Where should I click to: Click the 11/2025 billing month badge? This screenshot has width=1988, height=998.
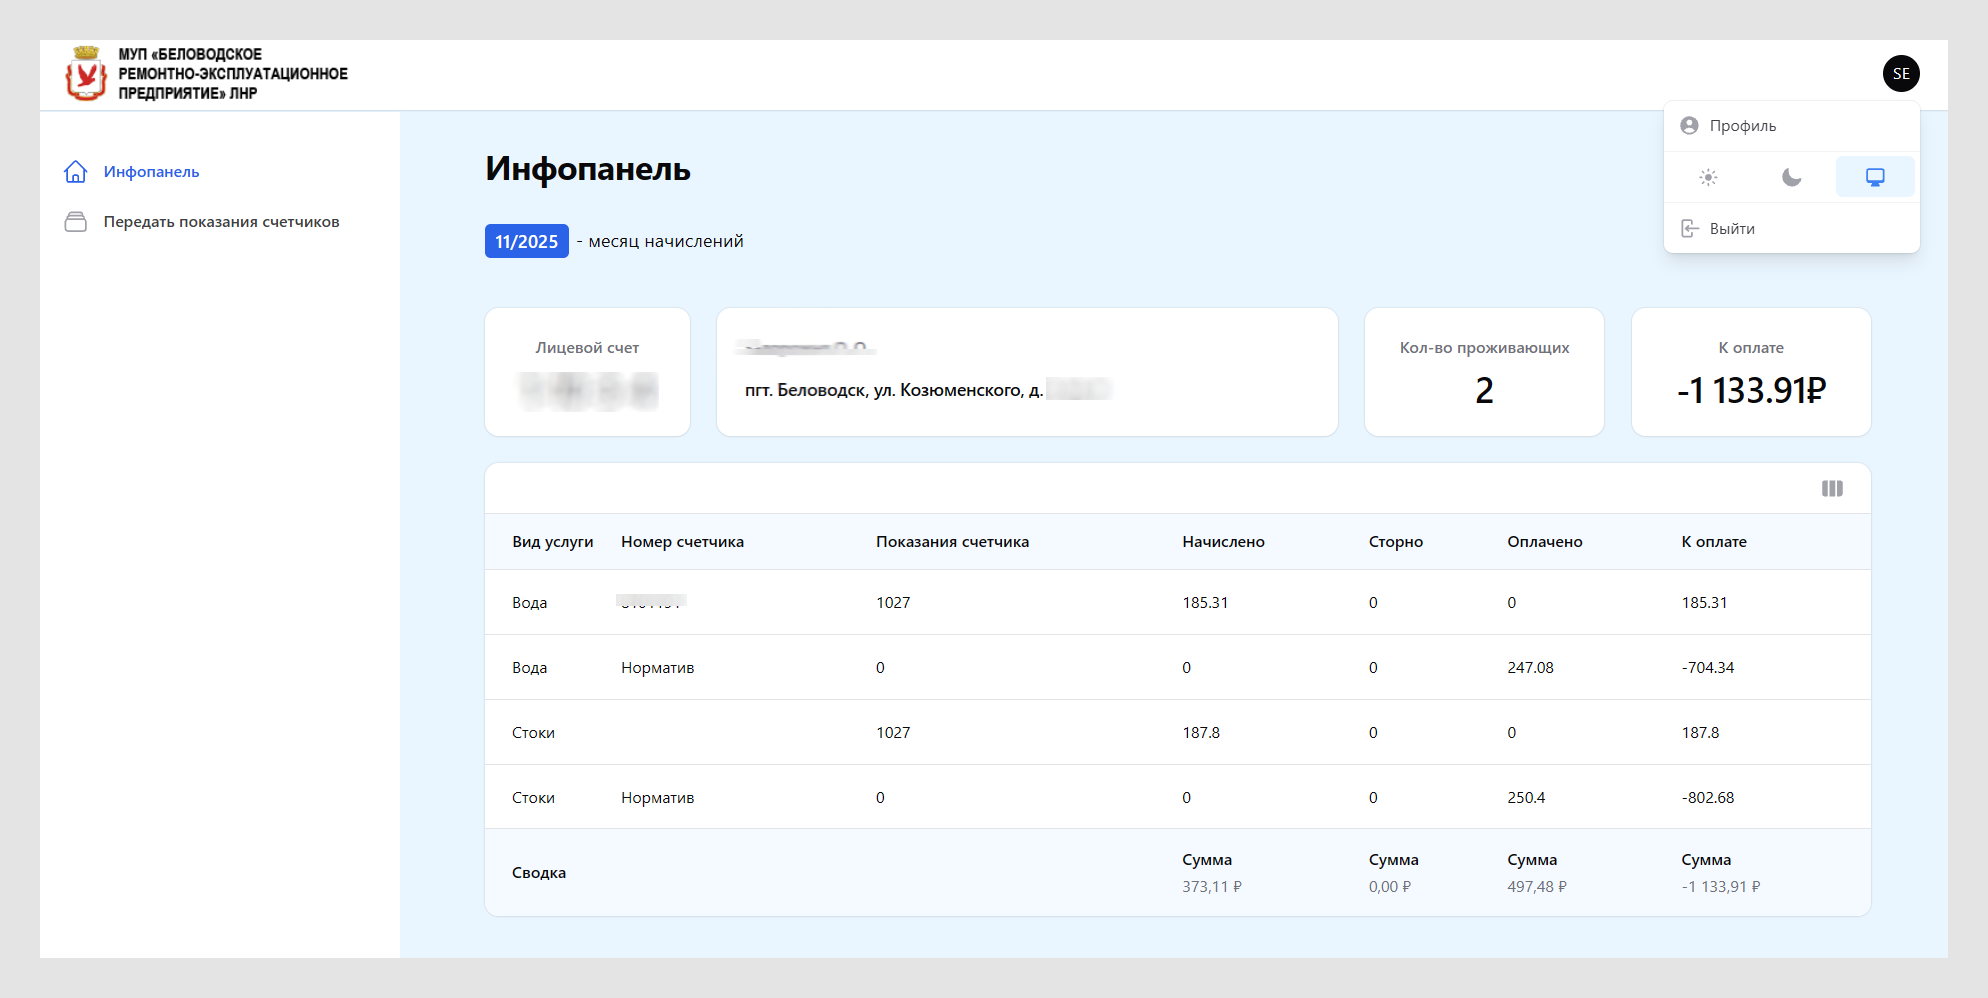(x=526, y=241)
